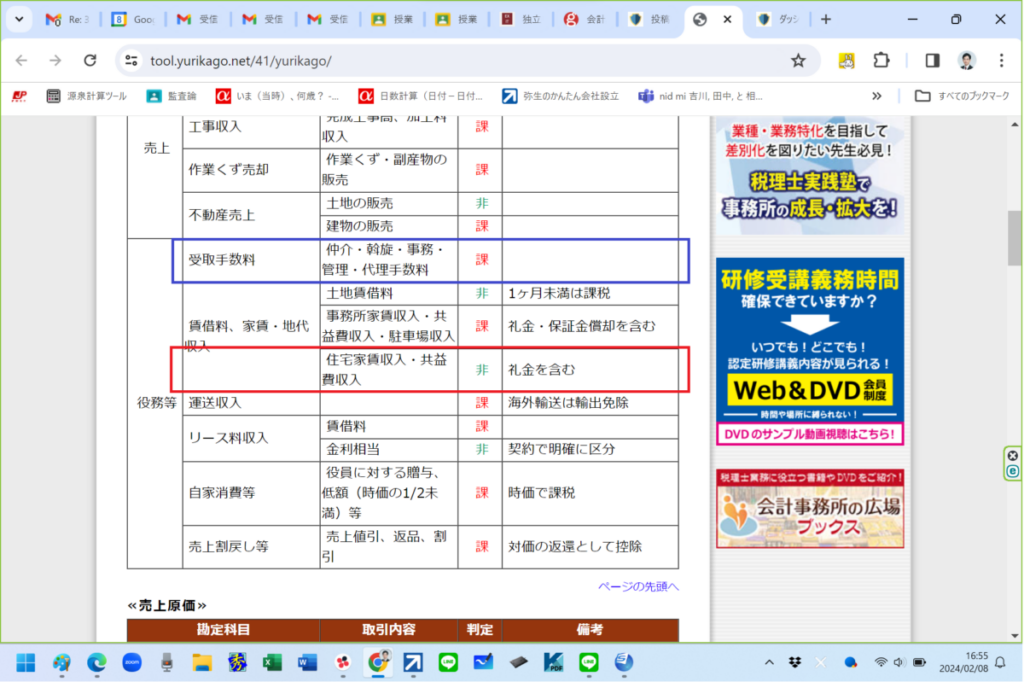Expand hidden icons with the tray chevron

769,662
